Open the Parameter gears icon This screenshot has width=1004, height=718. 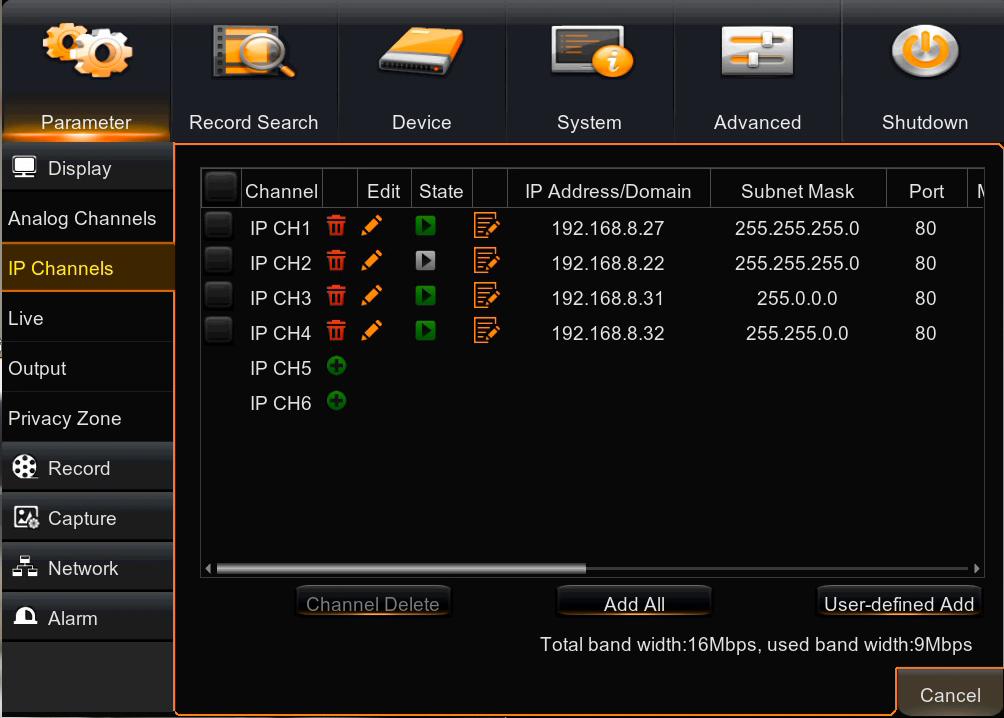coord(87,50)
